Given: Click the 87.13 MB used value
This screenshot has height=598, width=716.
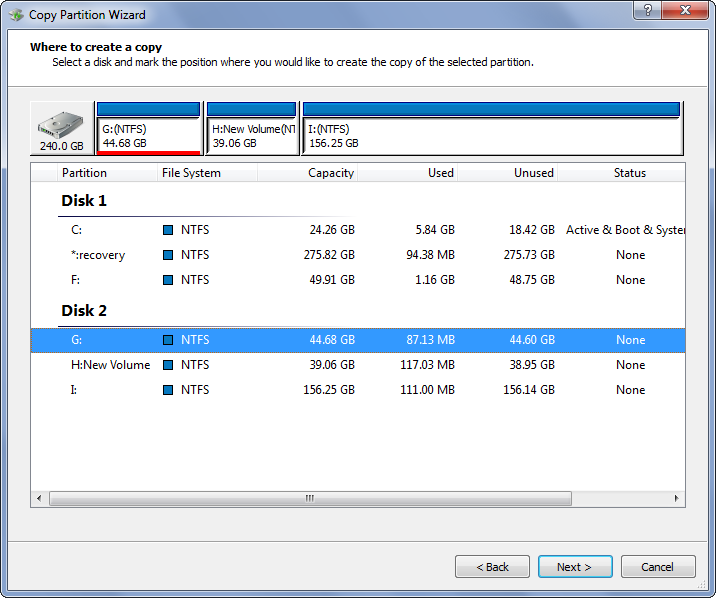Looking at the screenshot, I should click(431, 340).
